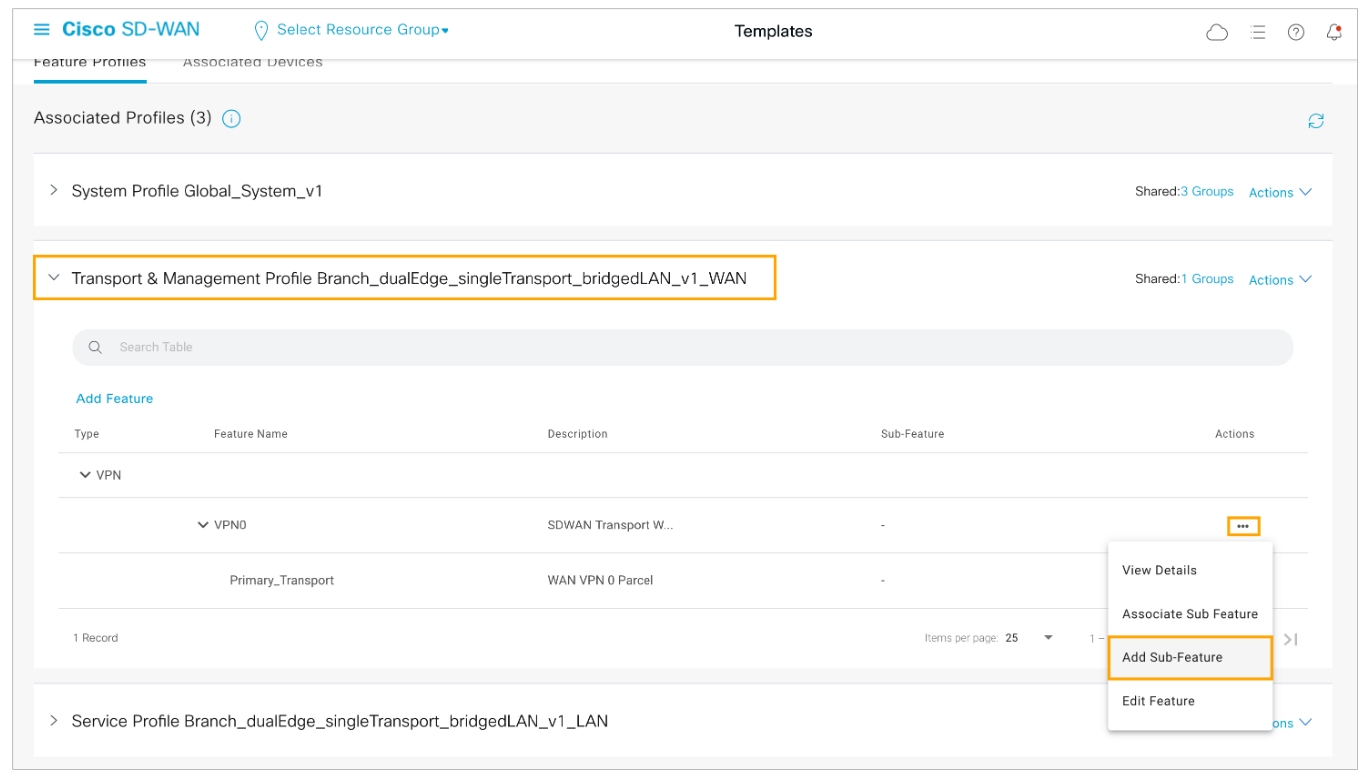Open the task list icon in header
This screenshot has width=1366, height=781.
(x=1258, y=32)
